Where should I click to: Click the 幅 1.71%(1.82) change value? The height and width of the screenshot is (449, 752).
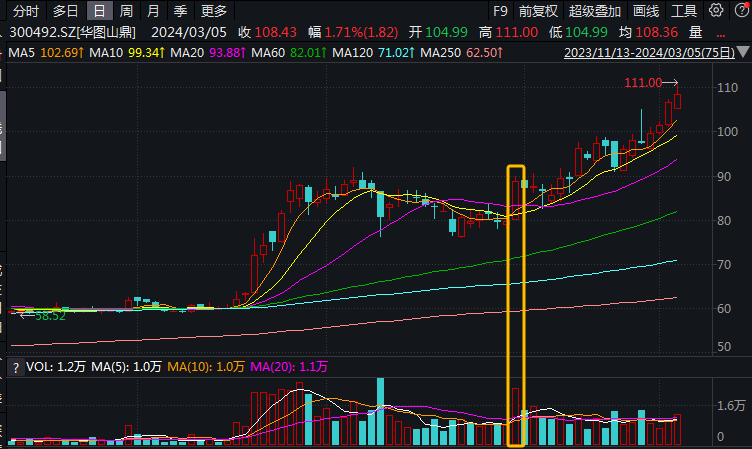tap(353, 32)
